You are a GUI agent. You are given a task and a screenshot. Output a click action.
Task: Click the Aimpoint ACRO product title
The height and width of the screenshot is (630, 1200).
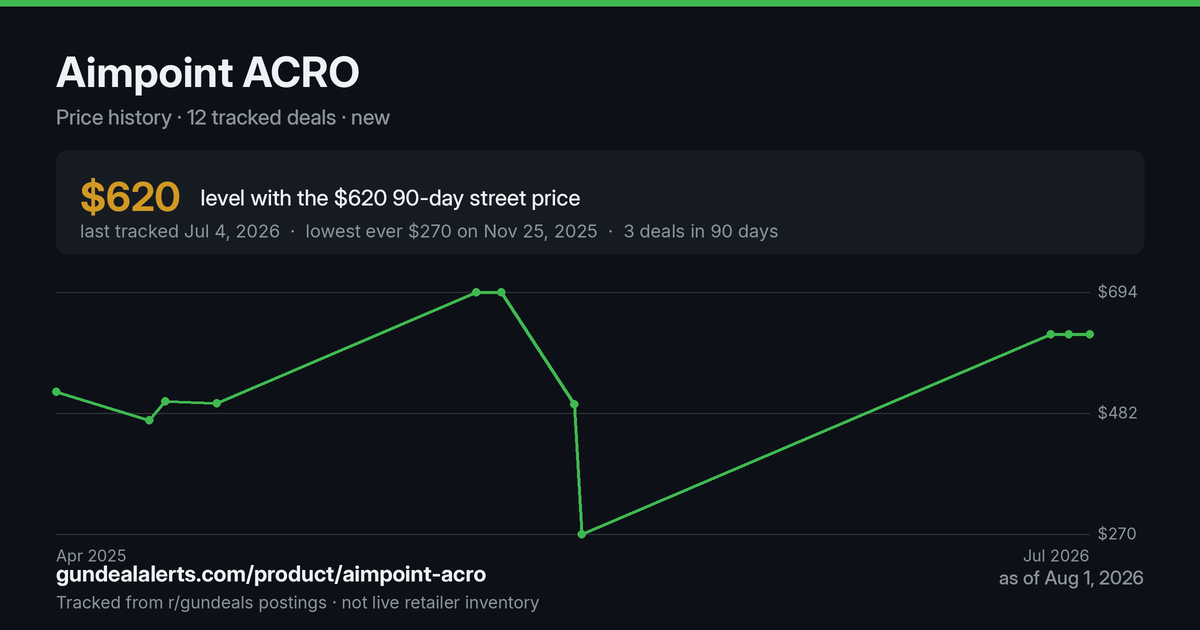(208, 73)
